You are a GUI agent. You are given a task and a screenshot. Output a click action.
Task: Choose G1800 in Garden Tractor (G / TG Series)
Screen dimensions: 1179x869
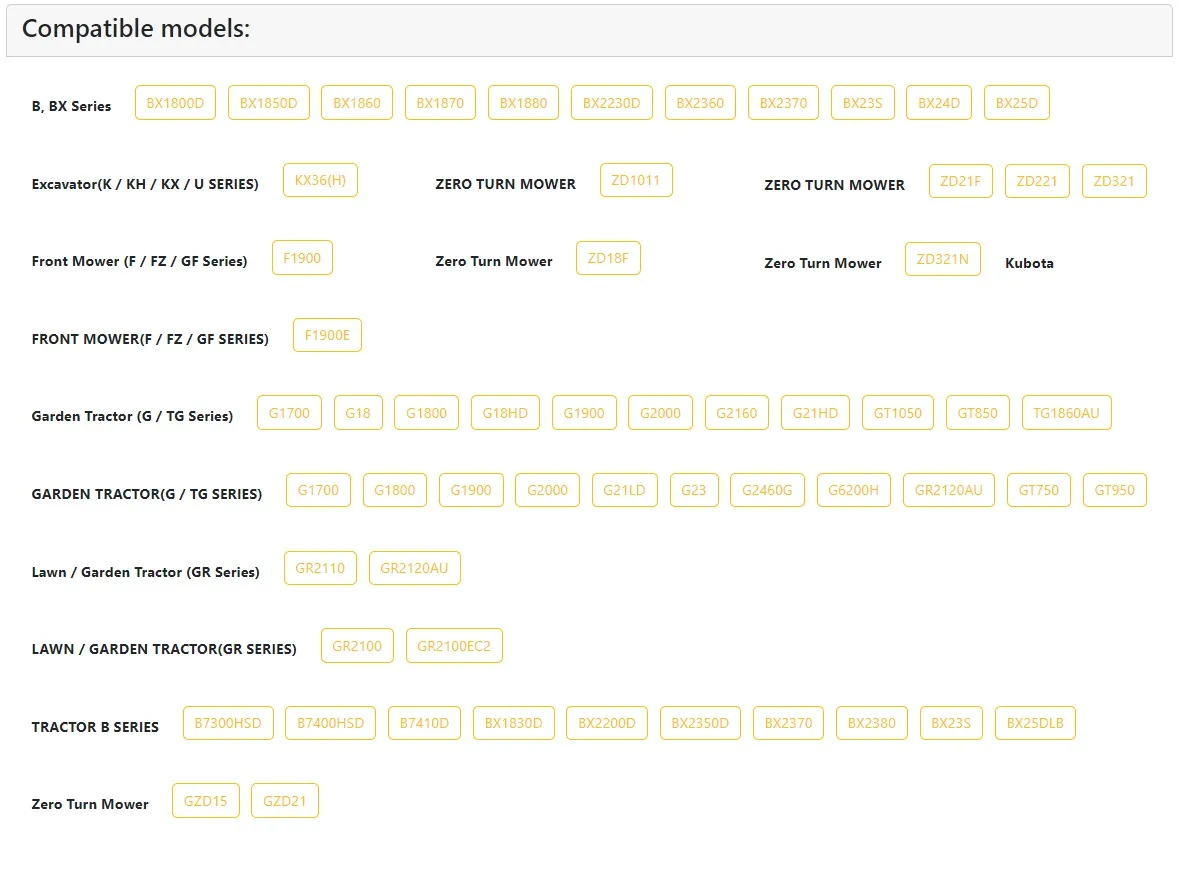(x=426, y=413)
